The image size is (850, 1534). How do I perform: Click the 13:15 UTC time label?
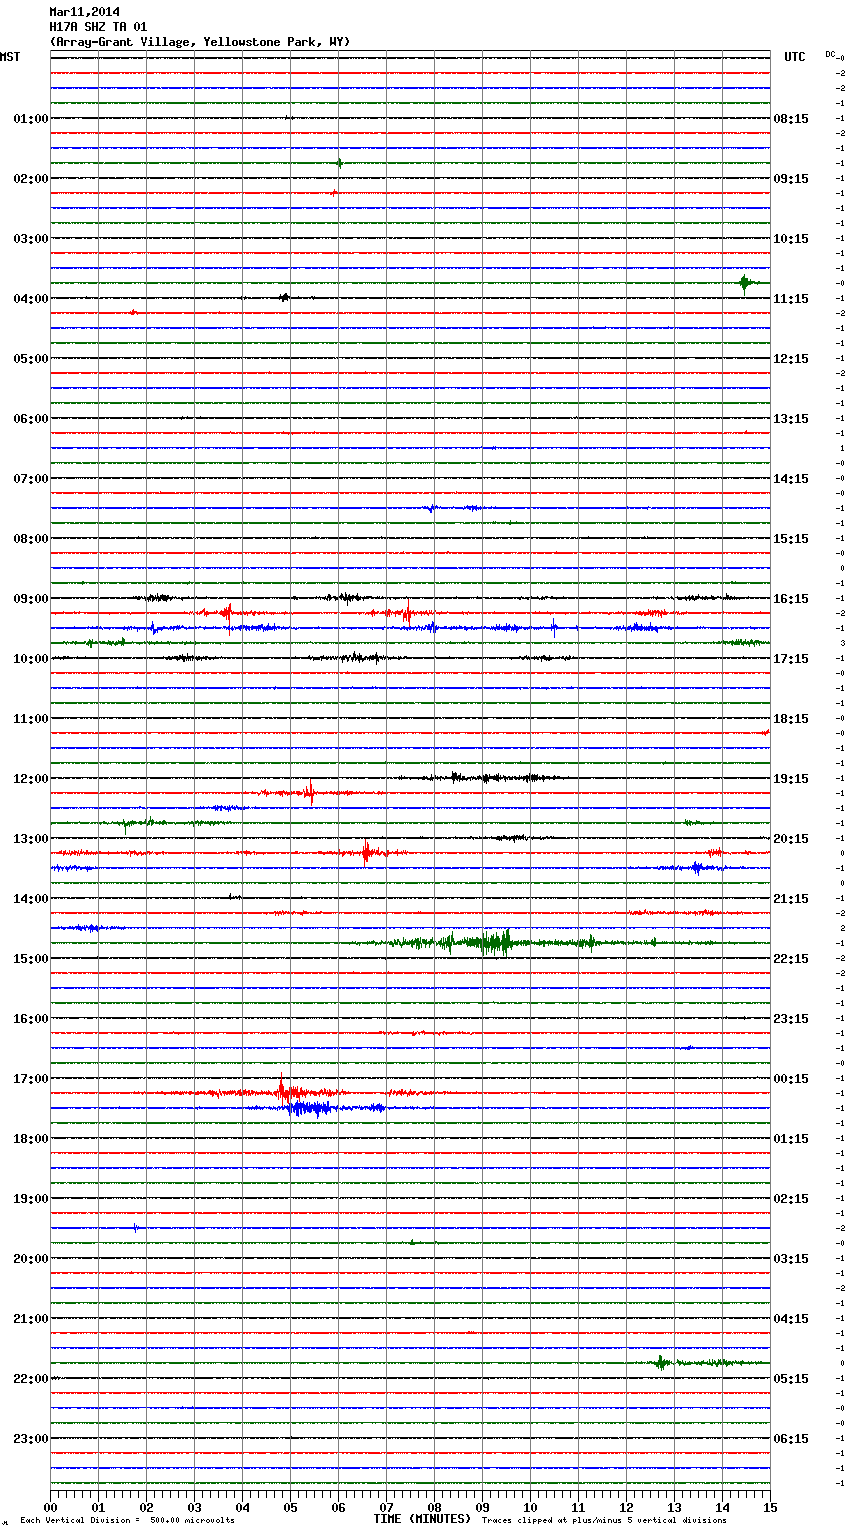tap(791, 419)
